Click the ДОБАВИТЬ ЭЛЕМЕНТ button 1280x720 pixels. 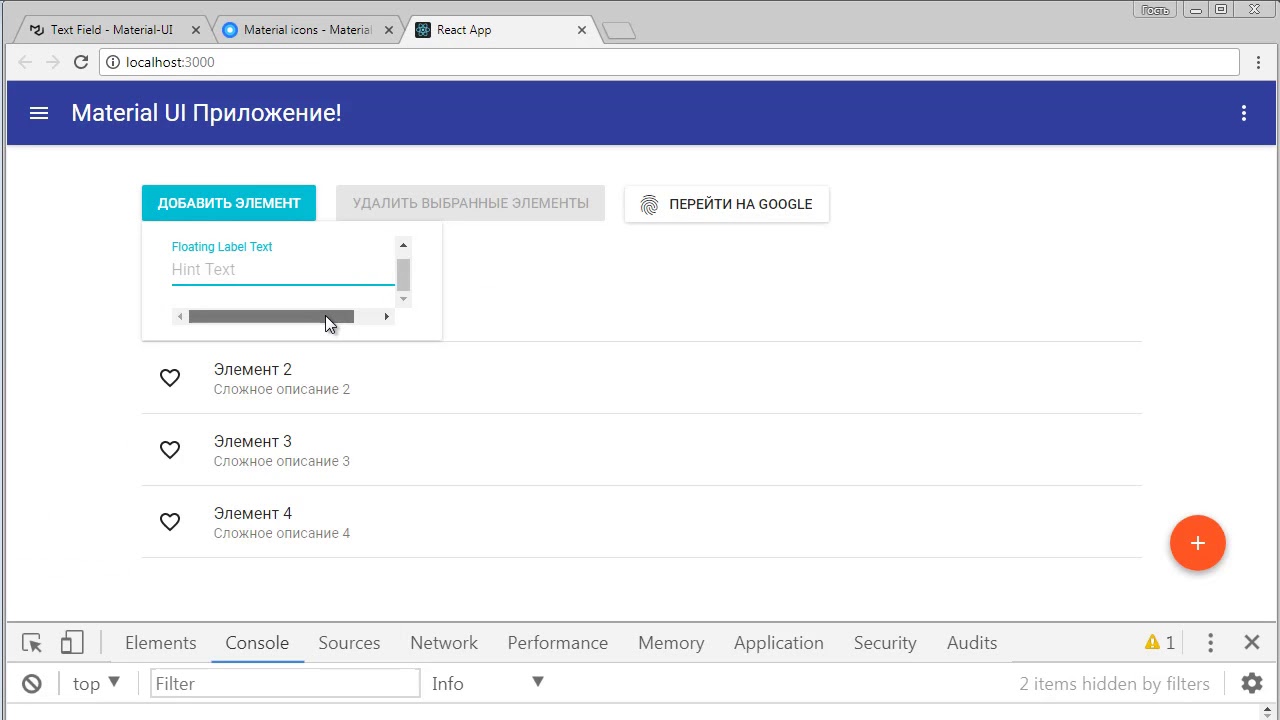[x=229, y=203]
